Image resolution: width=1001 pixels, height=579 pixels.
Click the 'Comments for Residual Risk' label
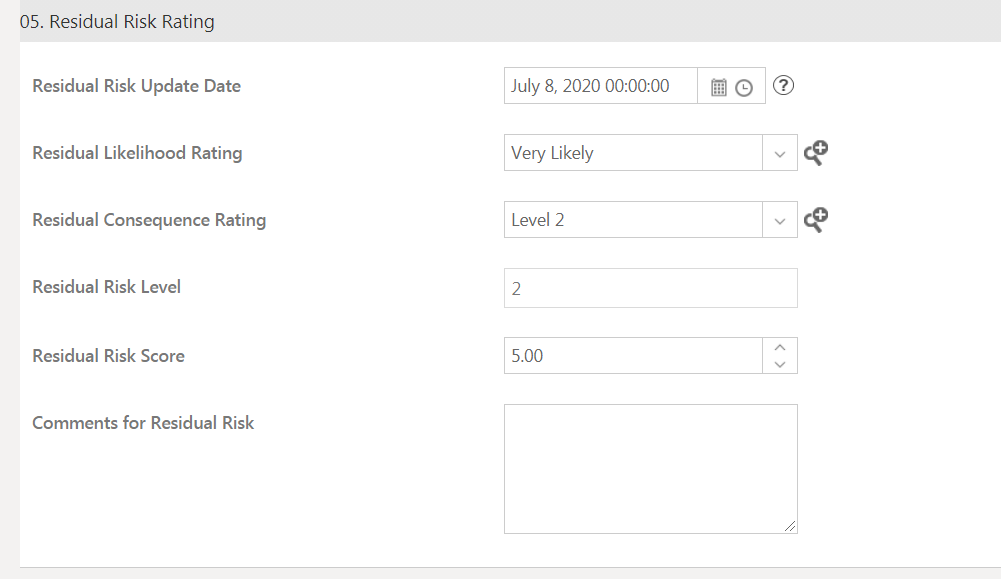(x=143, y=423)
